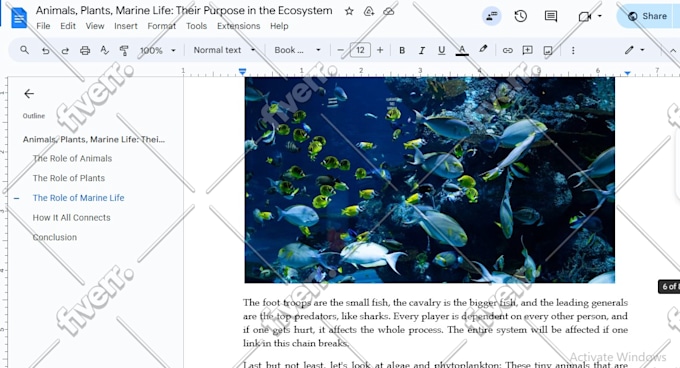Jump to How It All Connects heading
The height and width of the screenshot is (368, 680).
[72, 218]
